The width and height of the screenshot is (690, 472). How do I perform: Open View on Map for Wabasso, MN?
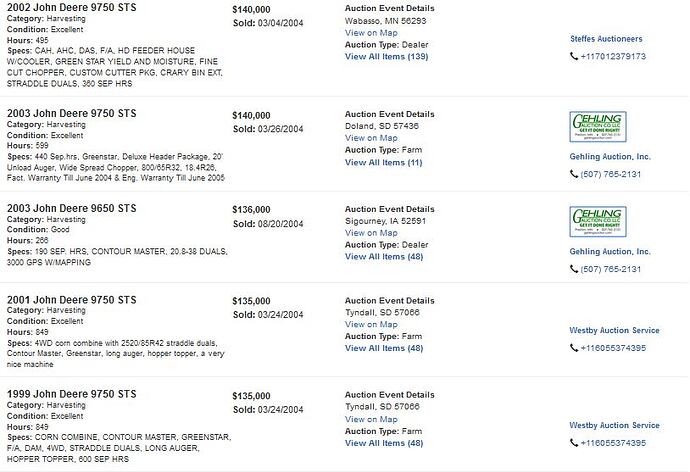point(371,33)
